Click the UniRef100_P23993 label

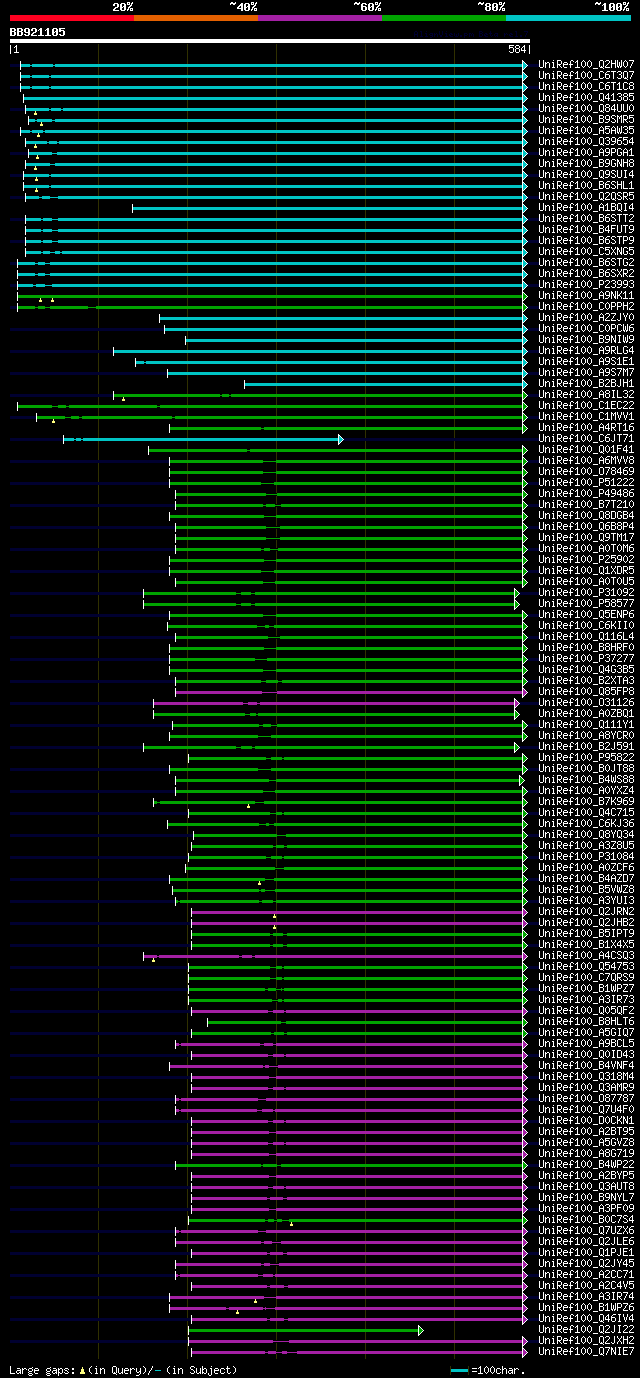pos(586,285)
